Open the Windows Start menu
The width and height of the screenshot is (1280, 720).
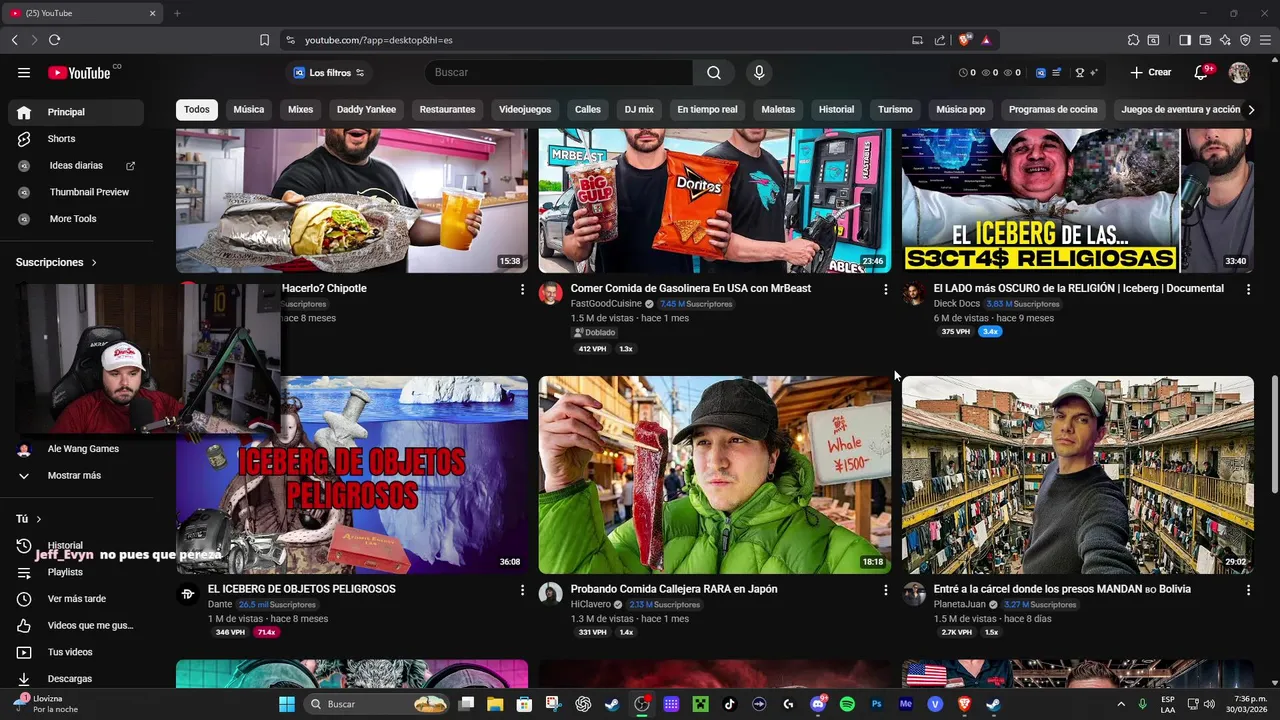(x=286, y=704)
